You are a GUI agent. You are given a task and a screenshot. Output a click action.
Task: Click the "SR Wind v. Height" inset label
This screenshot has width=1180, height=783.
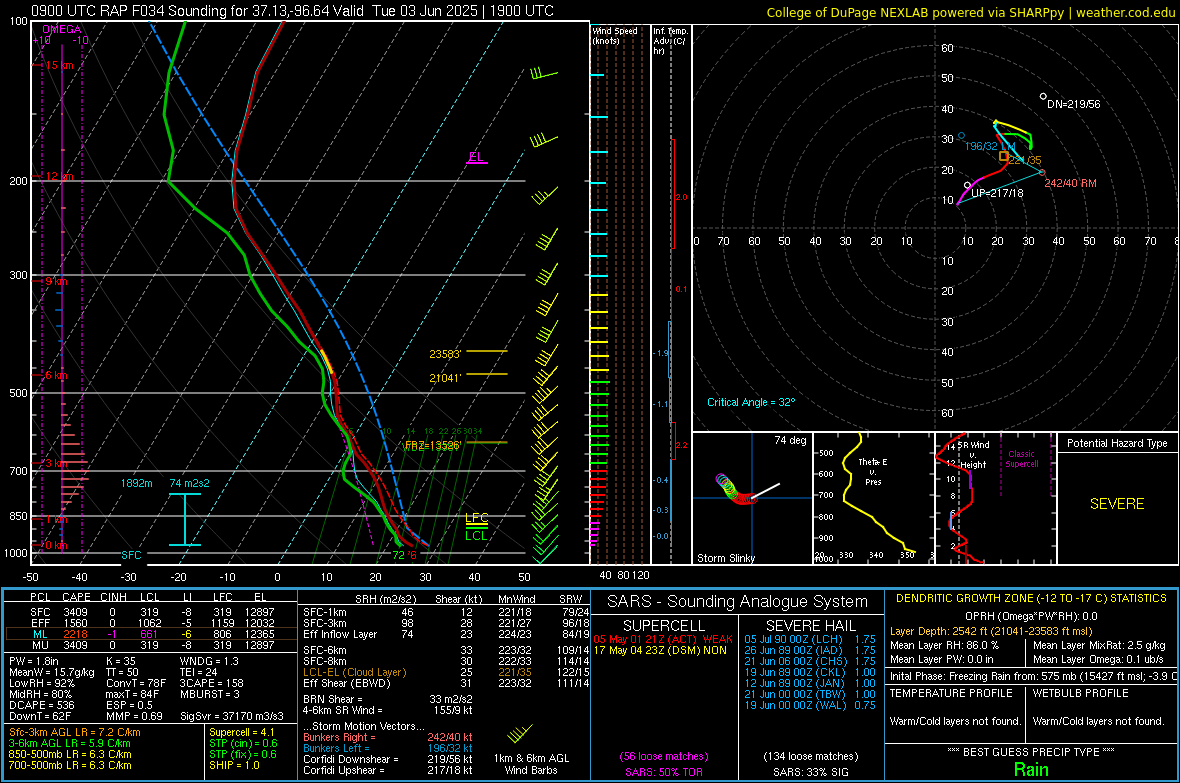pos(973,455)
